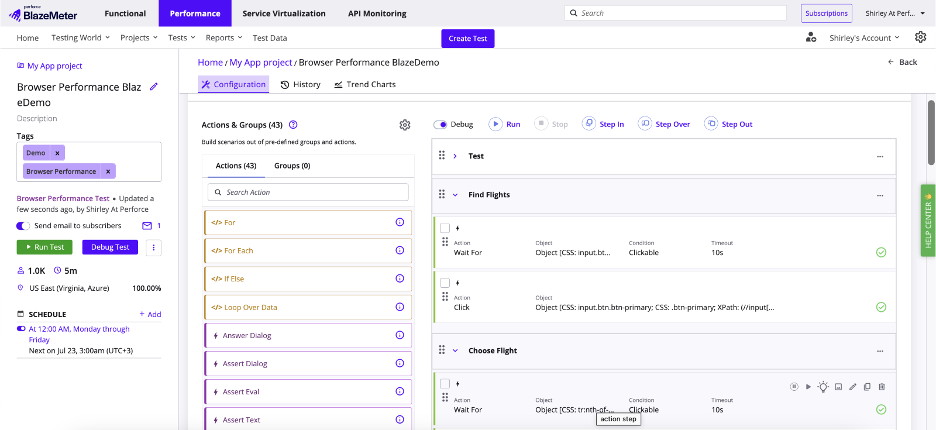Toggle the Debug switch
This screenshot has height=430, width=936.
[440, 125]
